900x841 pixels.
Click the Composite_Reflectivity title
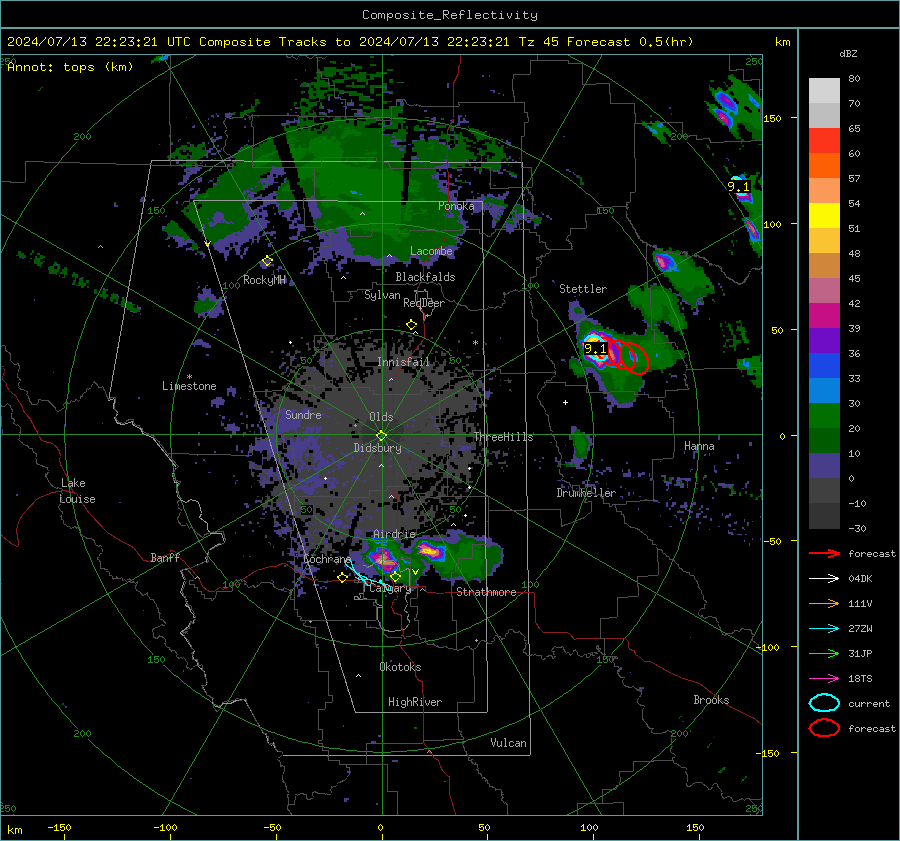pos(450,15)
